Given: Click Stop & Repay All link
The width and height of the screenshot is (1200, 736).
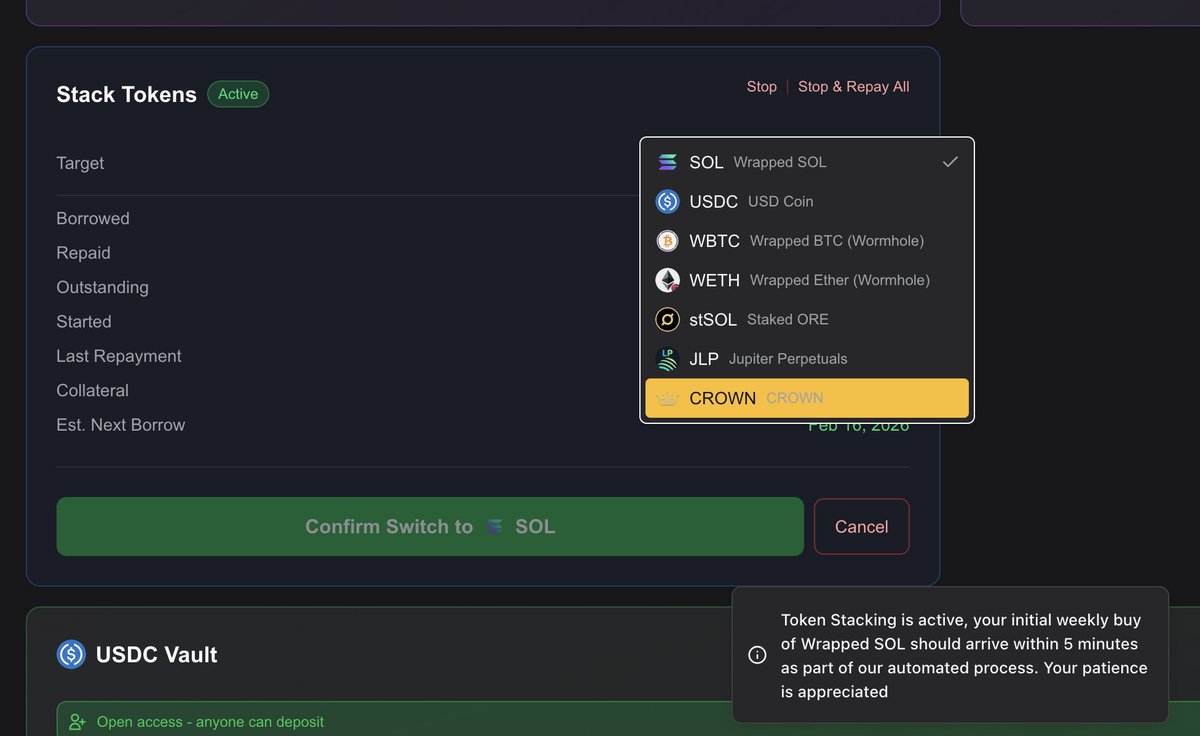Looking at the screenshot, I should (x=854, y=87).
